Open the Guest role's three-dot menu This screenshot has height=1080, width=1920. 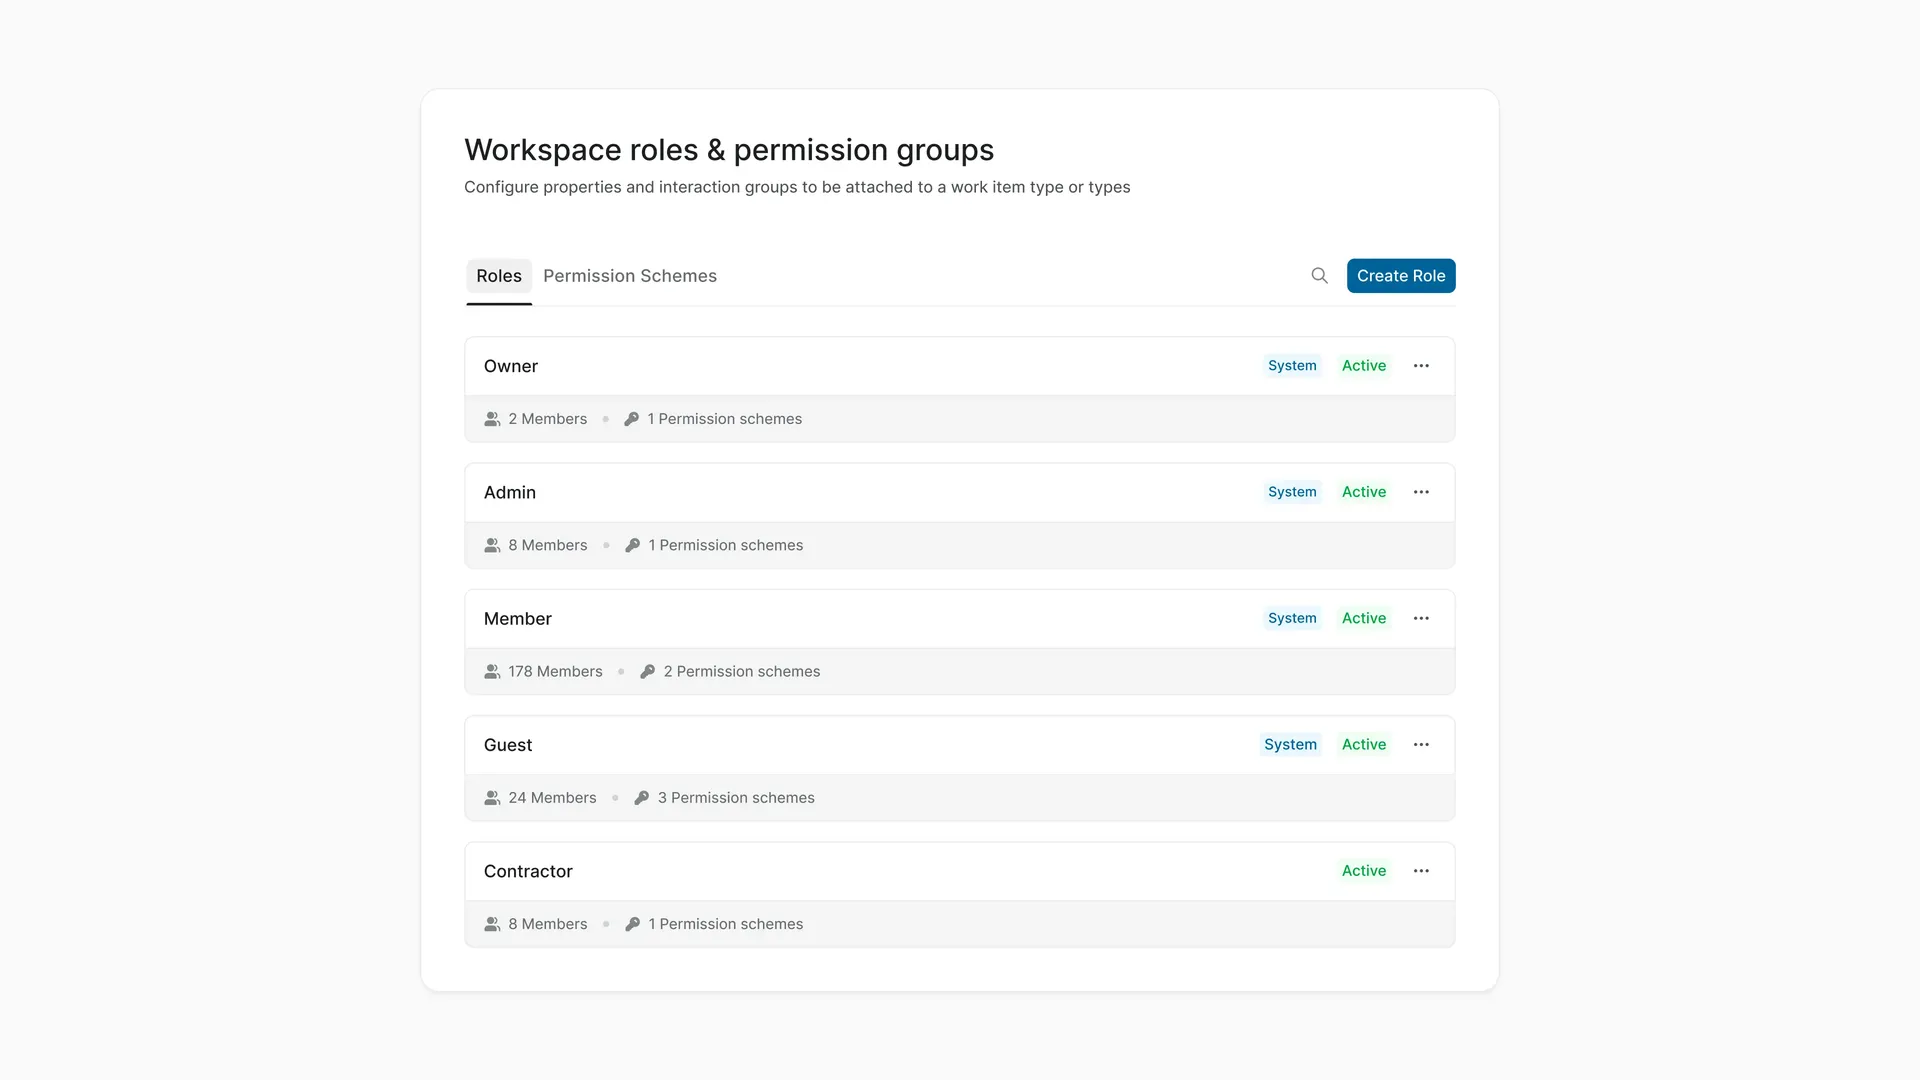coord(1421,745)
